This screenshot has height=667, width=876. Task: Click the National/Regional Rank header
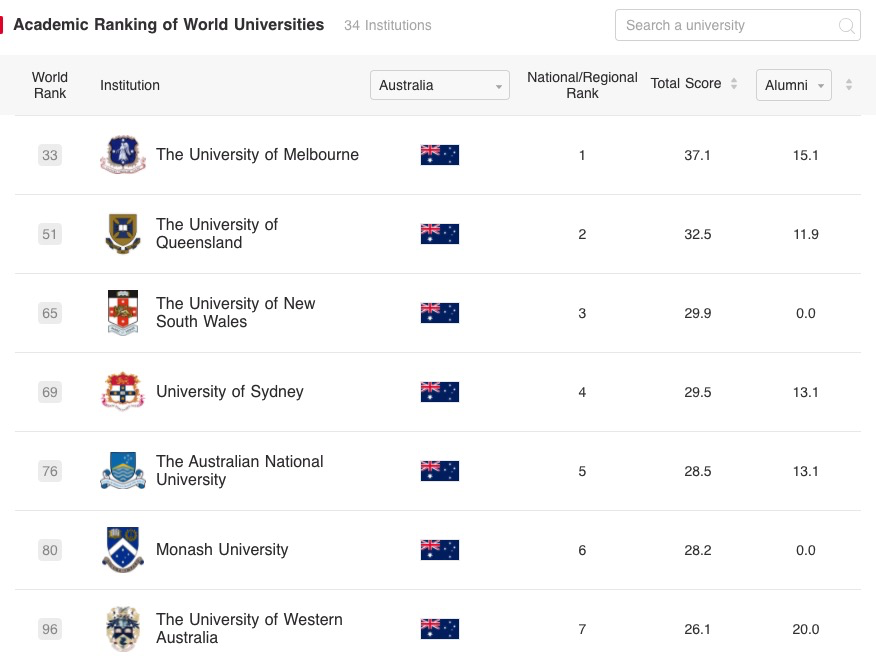click(582, 85)
